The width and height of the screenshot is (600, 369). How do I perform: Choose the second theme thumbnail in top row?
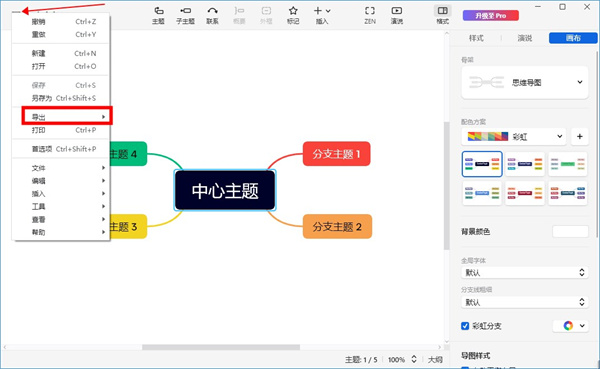coord(525,164)
